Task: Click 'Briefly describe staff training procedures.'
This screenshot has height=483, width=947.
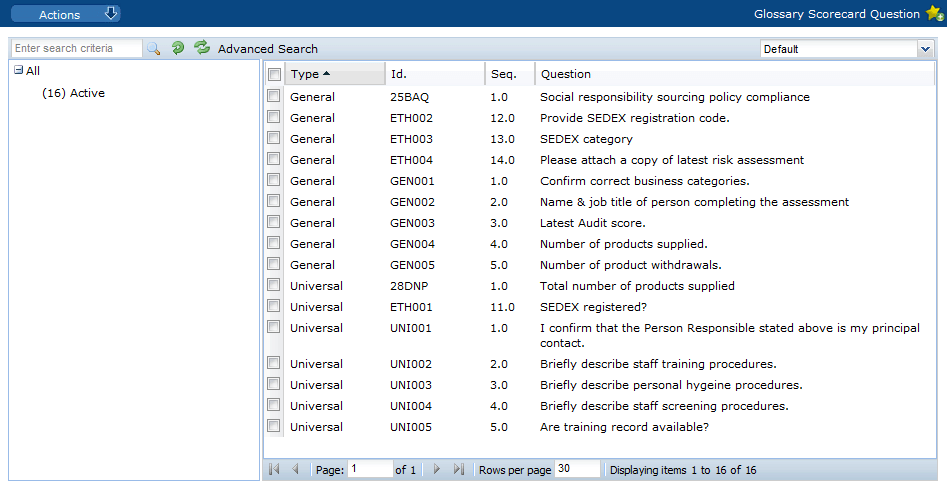Action: [658, 364]
